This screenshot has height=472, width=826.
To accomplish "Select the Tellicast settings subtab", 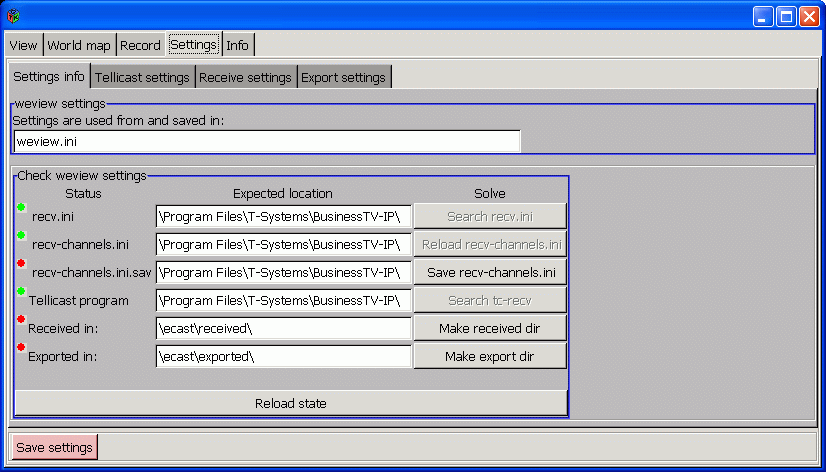I will 142,77.
